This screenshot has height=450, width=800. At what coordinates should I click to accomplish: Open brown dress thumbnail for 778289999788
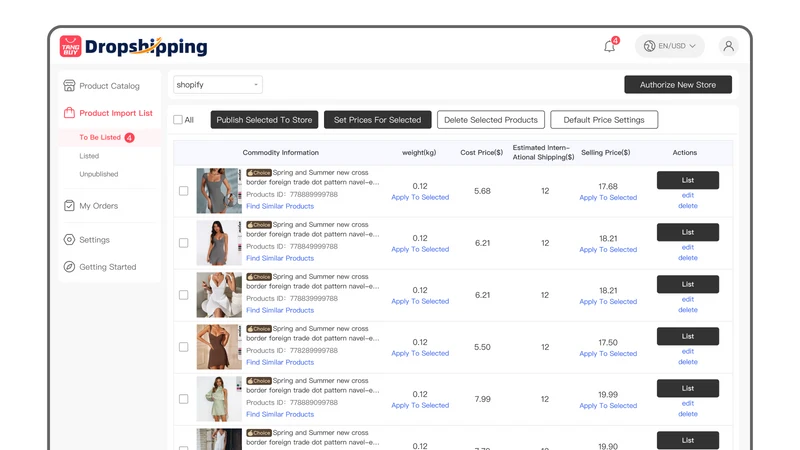(x=219, y=347)
